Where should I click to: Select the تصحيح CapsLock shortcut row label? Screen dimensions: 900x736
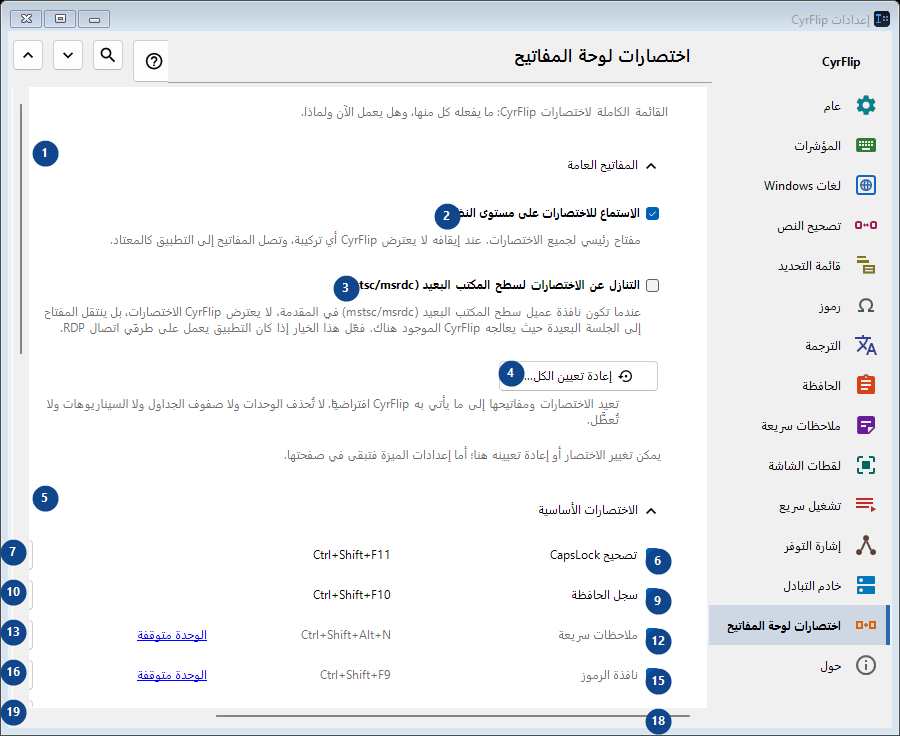593,555
